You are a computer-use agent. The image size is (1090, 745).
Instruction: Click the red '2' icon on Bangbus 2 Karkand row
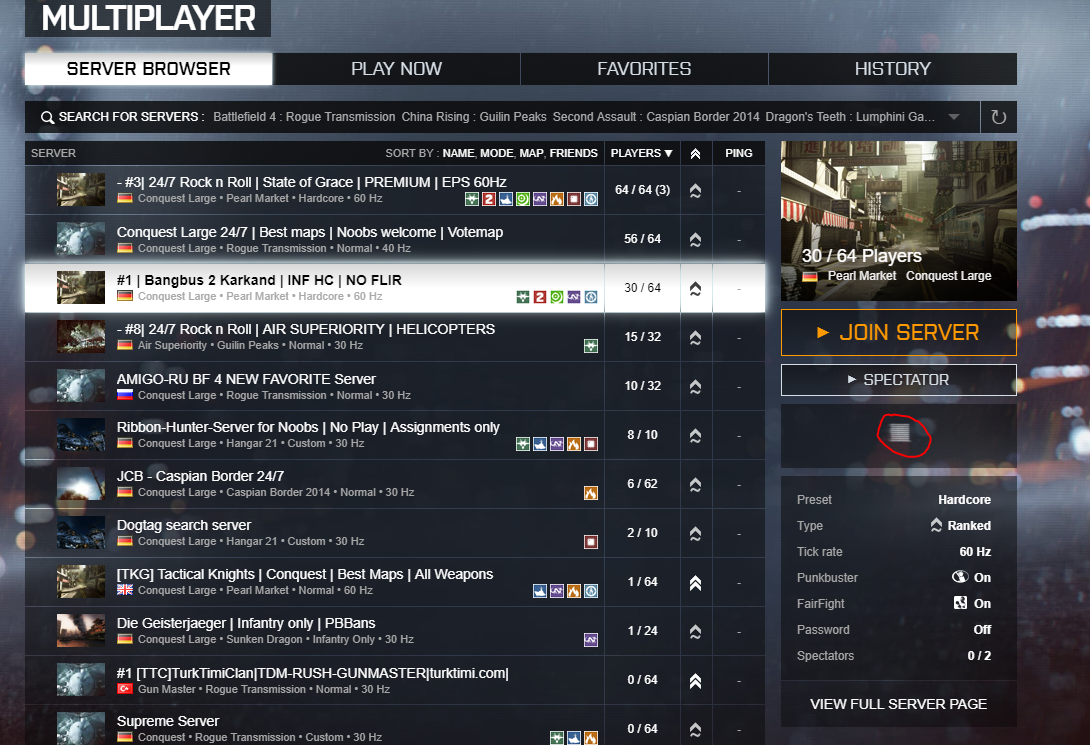tap(540, 297)
